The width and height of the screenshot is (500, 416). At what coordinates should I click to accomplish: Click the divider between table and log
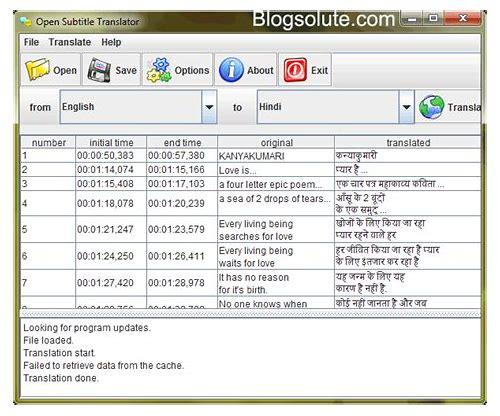point(251,314)
